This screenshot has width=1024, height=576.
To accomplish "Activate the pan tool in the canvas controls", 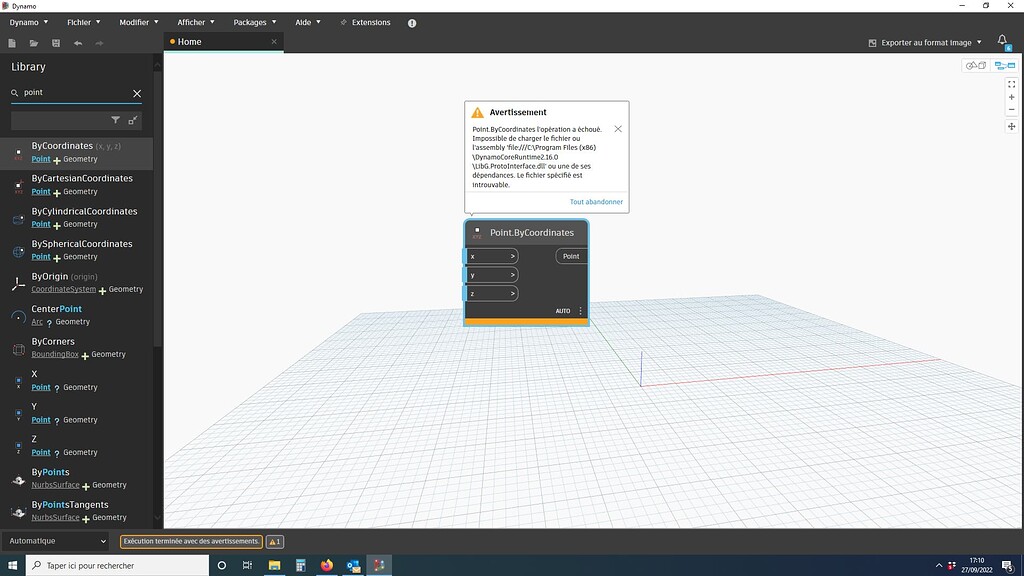I will (1012, 127).
